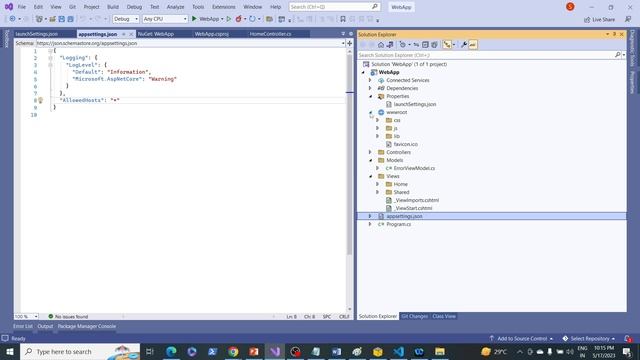640x360 pixels.
Task: Switch to WebApp.csproj editor tab
Action: point(211,34)
